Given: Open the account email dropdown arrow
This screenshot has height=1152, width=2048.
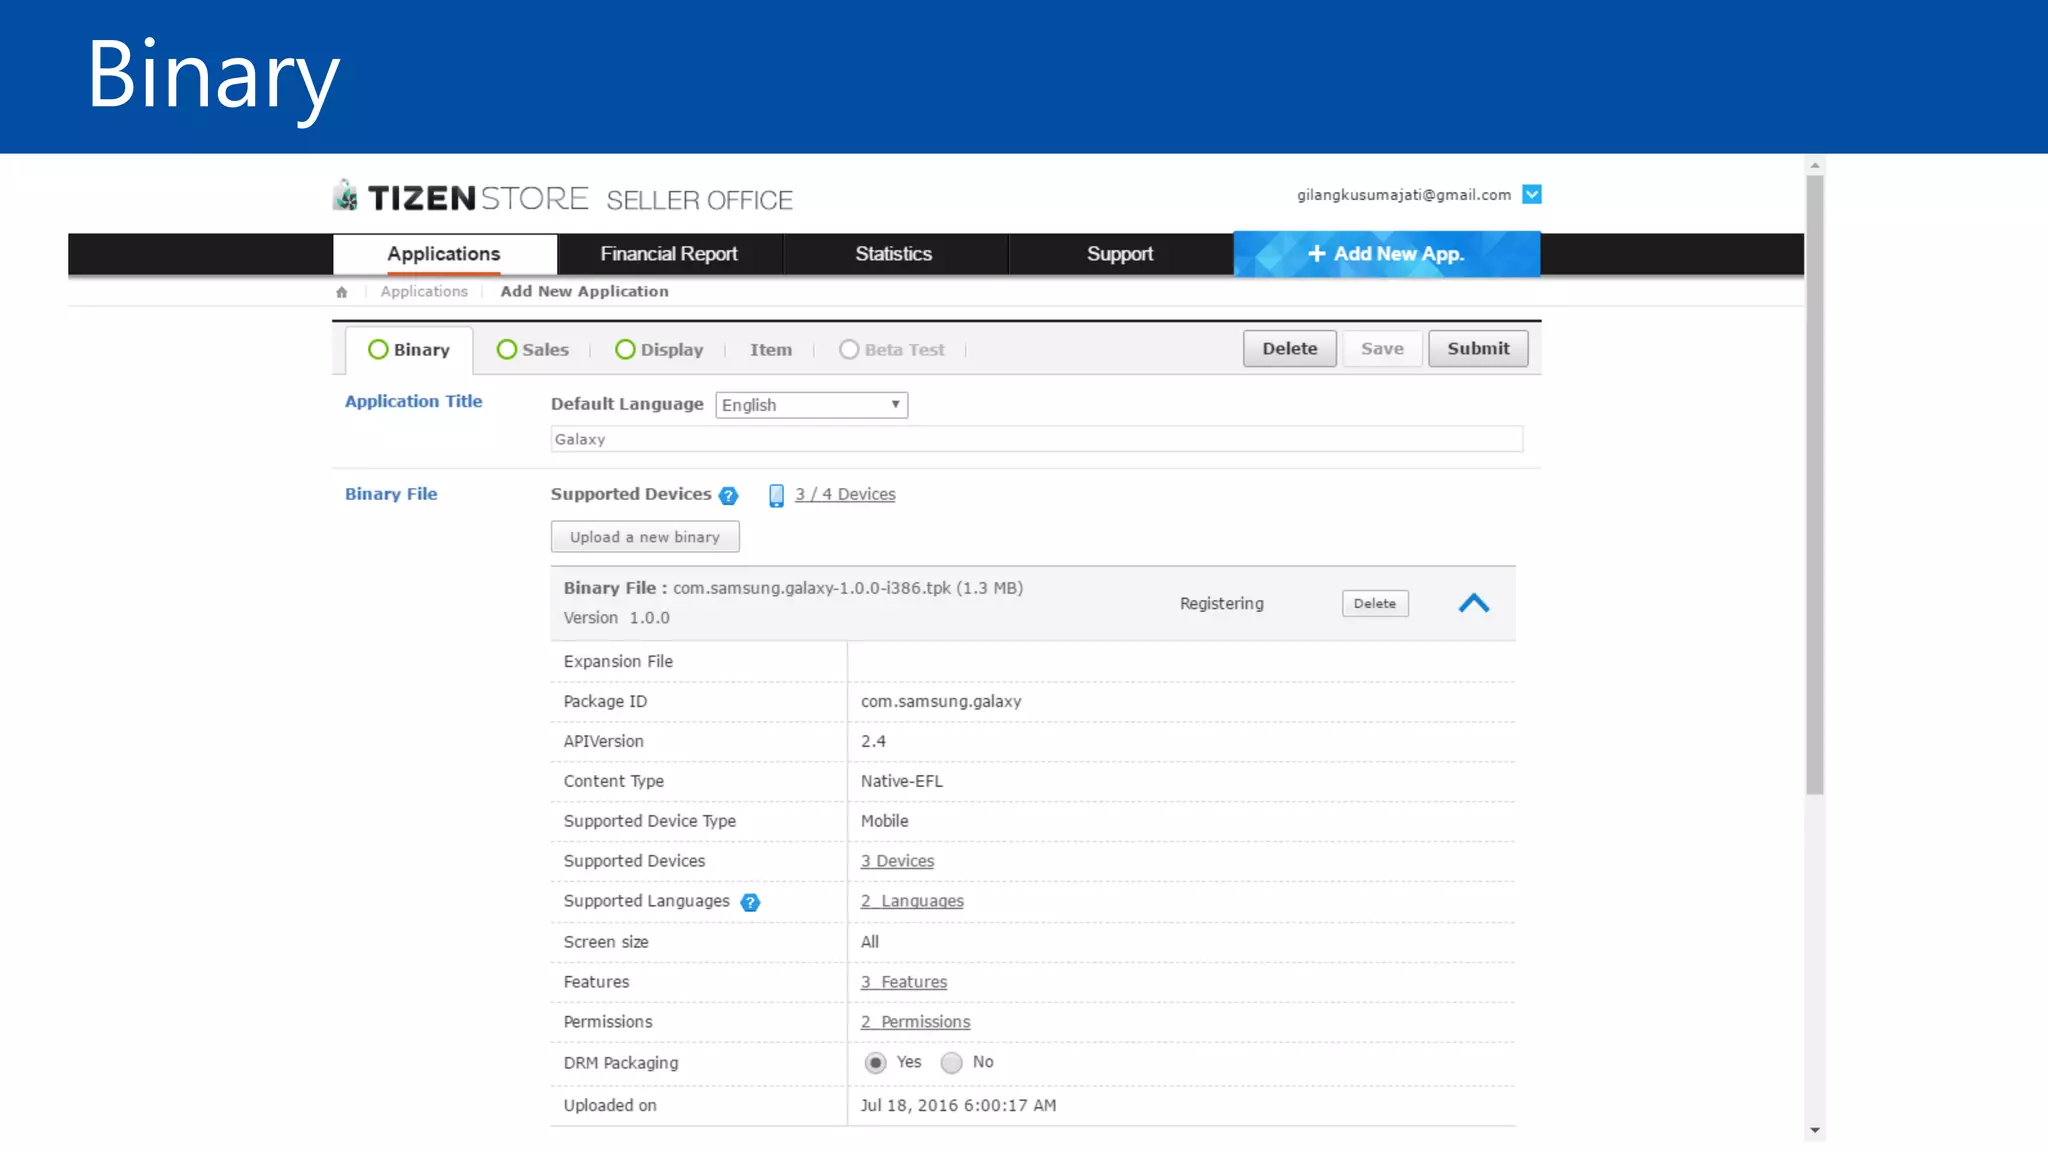Looking at the screenshot, I should pyautogui.click(x=1531, y=195).
